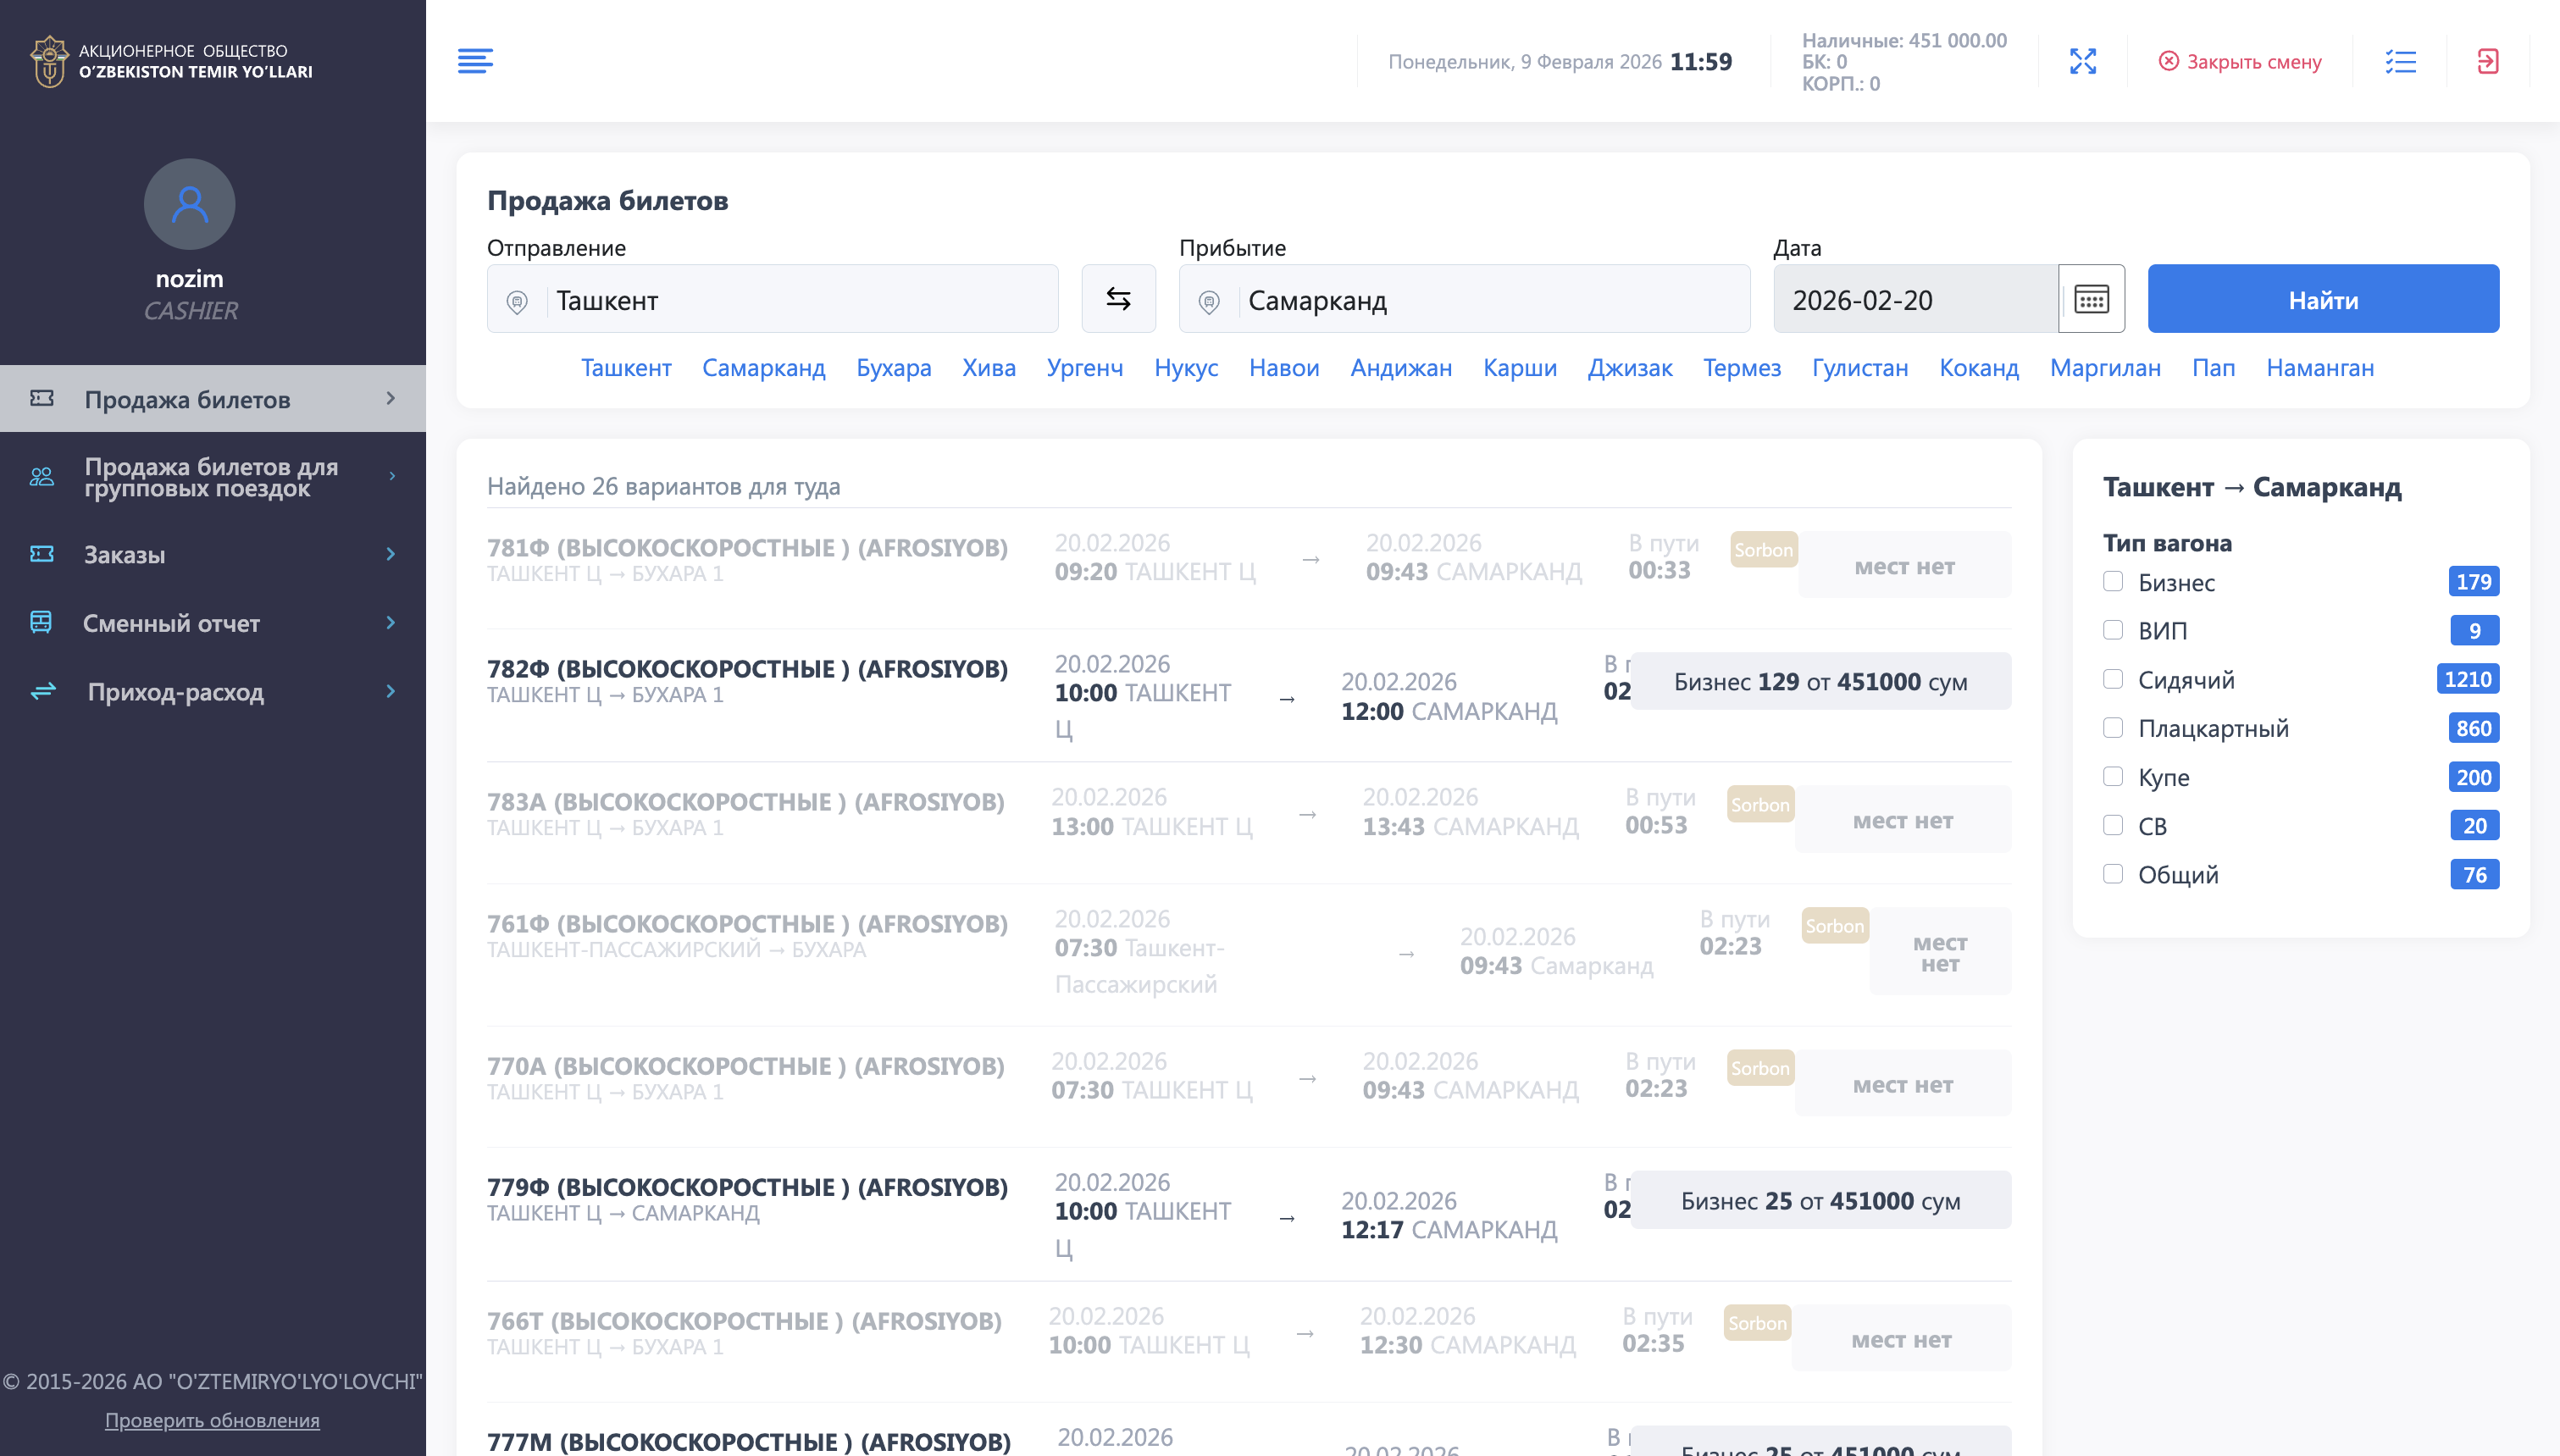
Task: Open the calendar icon next to the date
Action: pyautogui.click(x=2092, y=298)
